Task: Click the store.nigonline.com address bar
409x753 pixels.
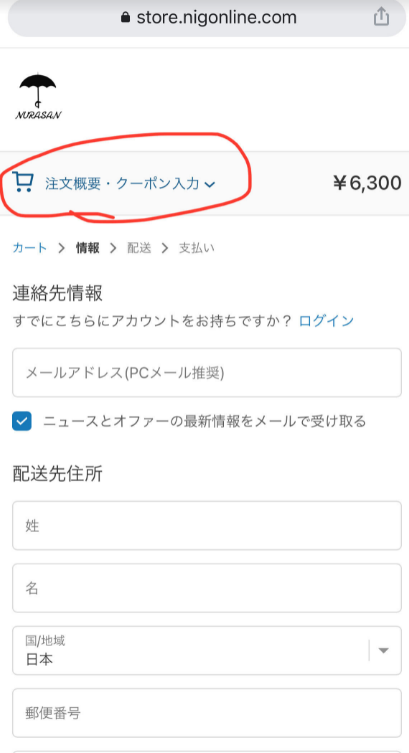Action: point(207,18)
